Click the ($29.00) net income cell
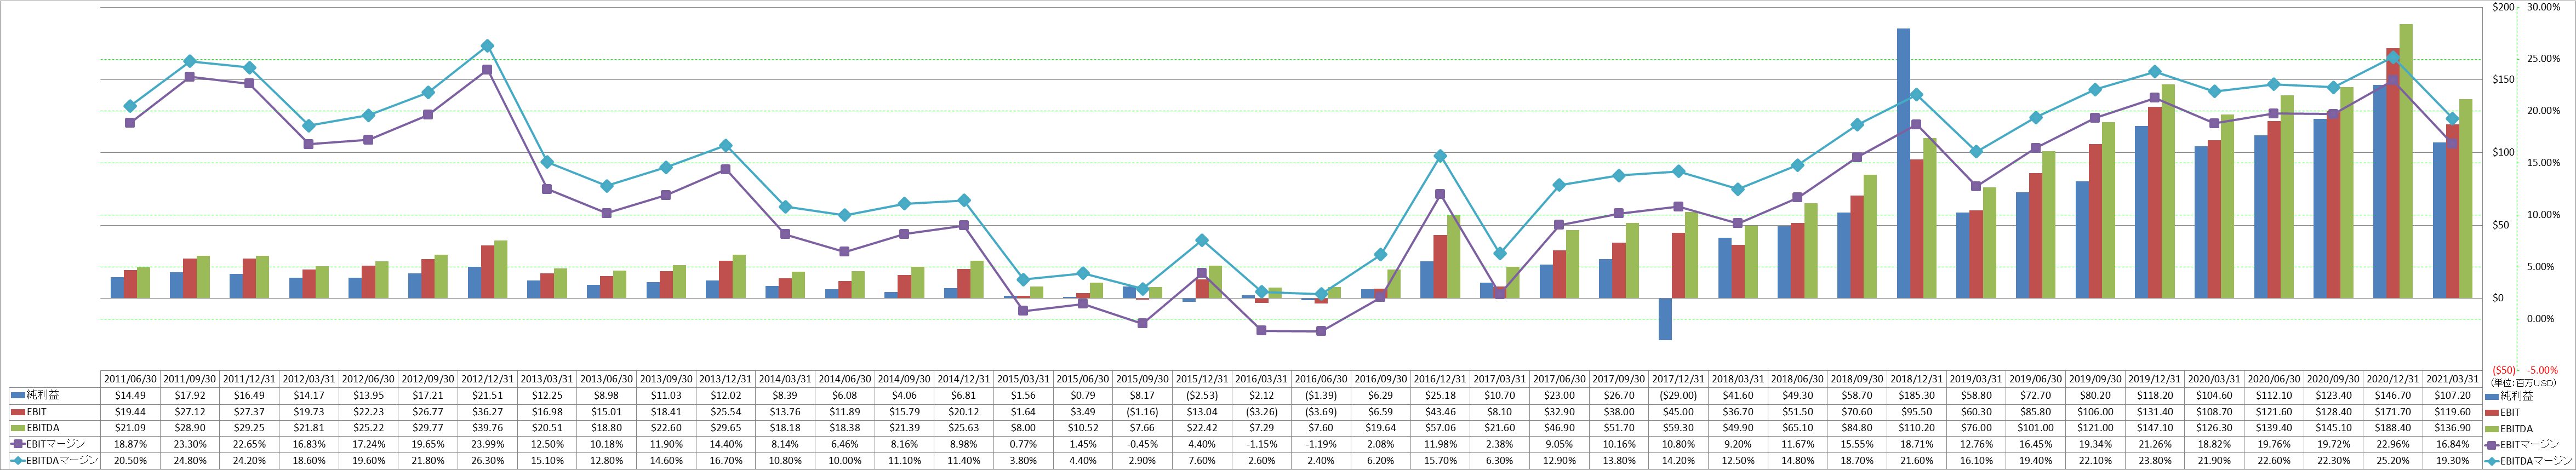Viewport: 2576px width, 470px height. 1678,396
